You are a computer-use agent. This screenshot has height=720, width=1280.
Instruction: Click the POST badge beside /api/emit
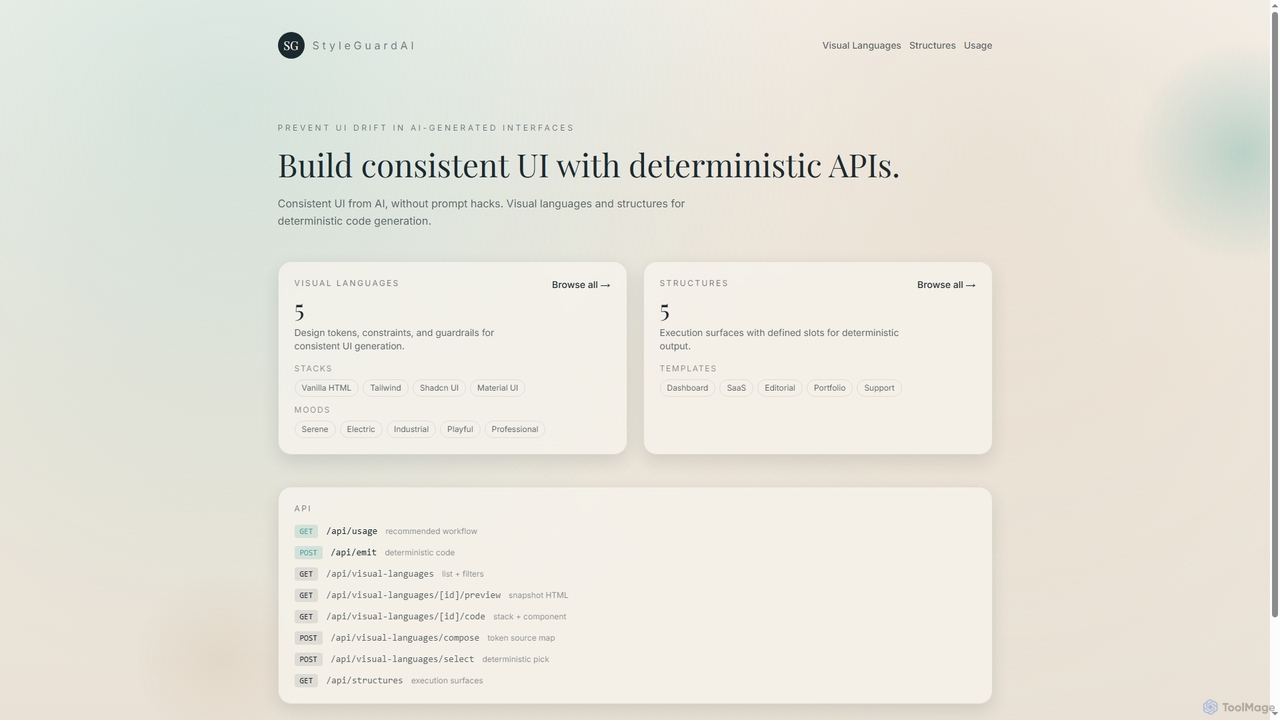(x=308, y=553)
